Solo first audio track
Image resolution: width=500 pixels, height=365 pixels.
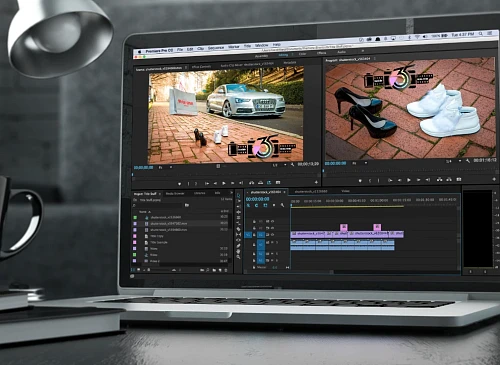(x=277, y=242)
